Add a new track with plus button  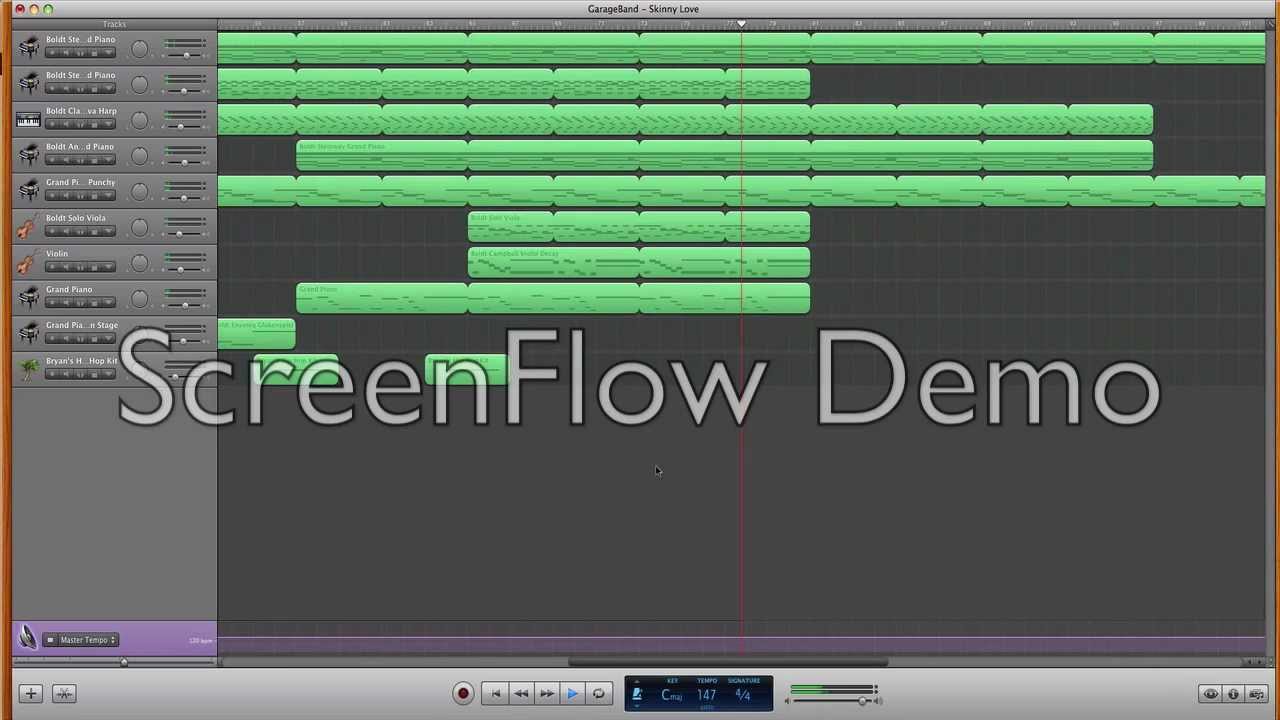coord(30,693)
